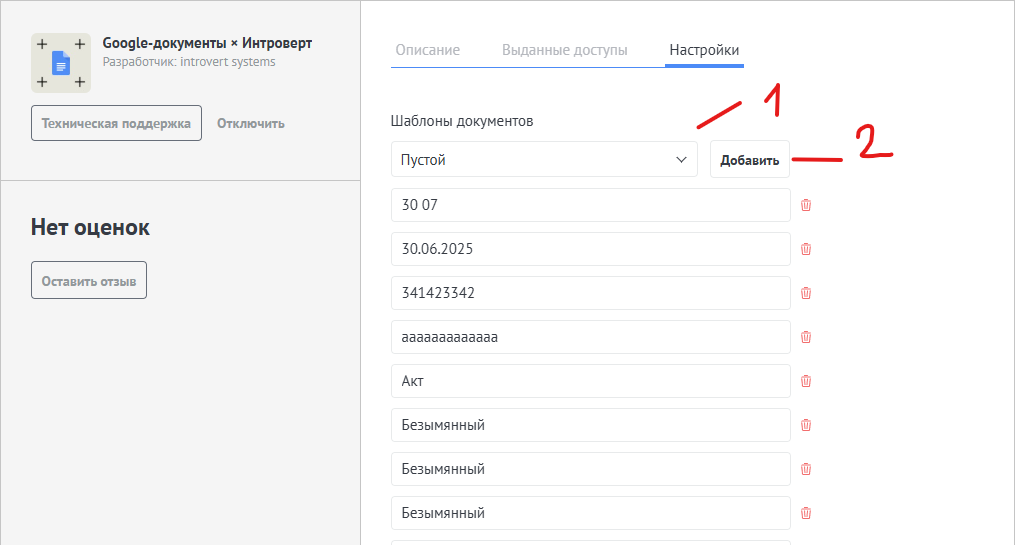Select the "Настройки" tab
Viewport: 1015px width, 545px height.
pyautogui.click(x=704, y=50)
